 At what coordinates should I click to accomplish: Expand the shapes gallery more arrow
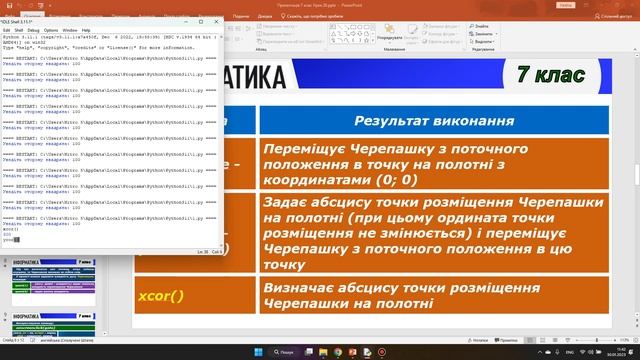(373, 41)
